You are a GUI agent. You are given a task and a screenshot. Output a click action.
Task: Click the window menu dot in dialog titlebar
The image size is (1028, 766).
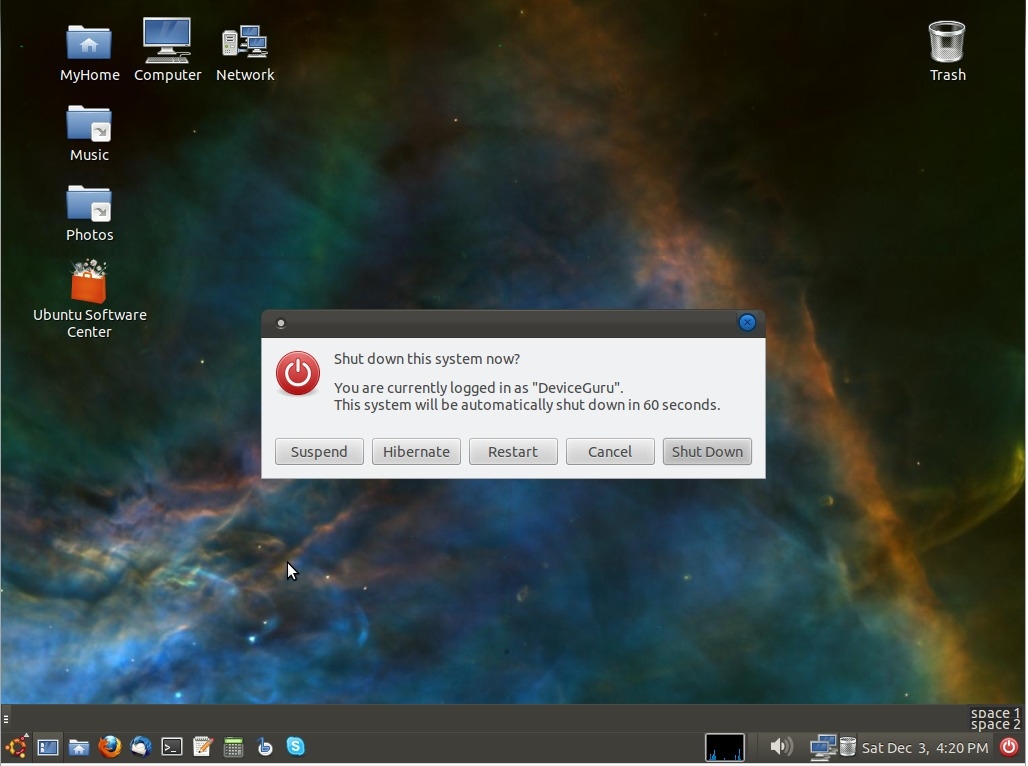(x=281, y=323)
